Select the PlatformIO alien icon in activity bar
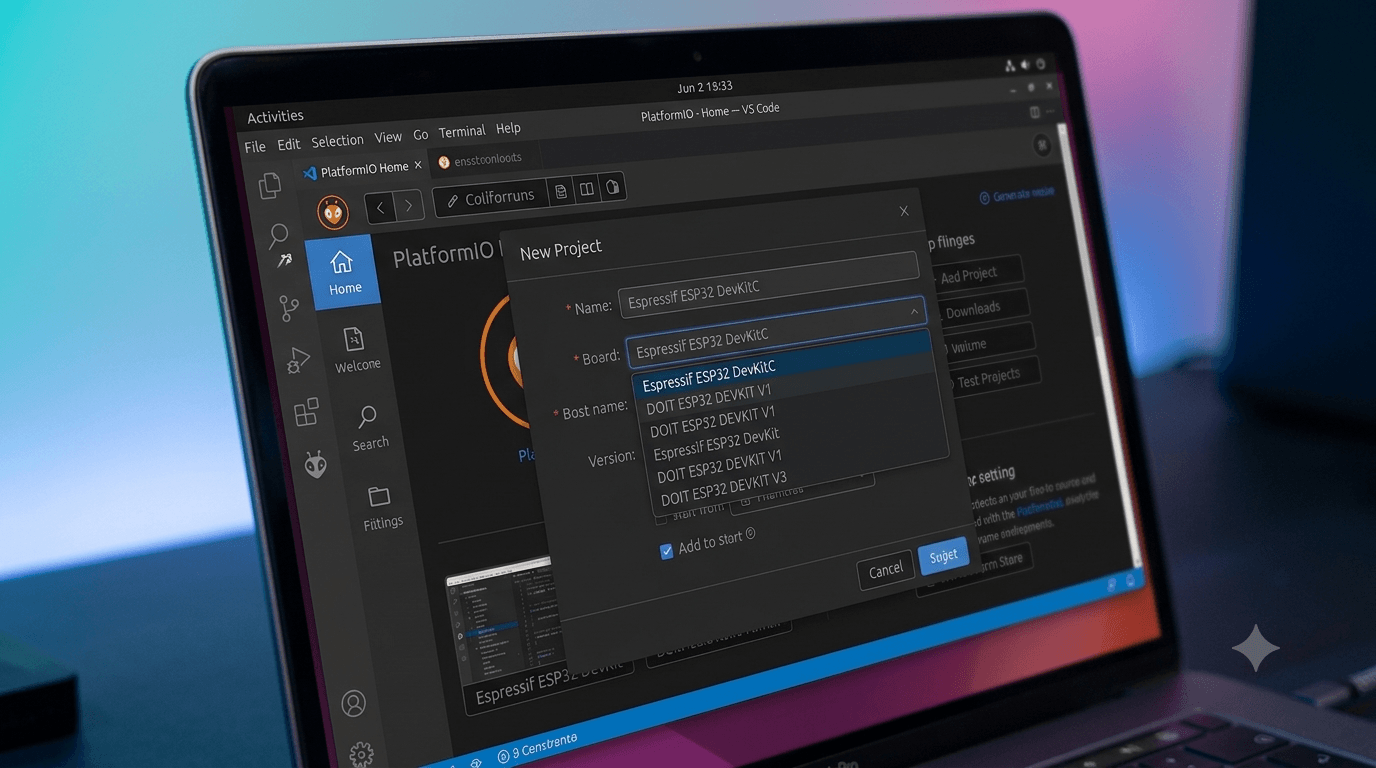This screenshot has width=1376, height=768. tap(316, 464)
